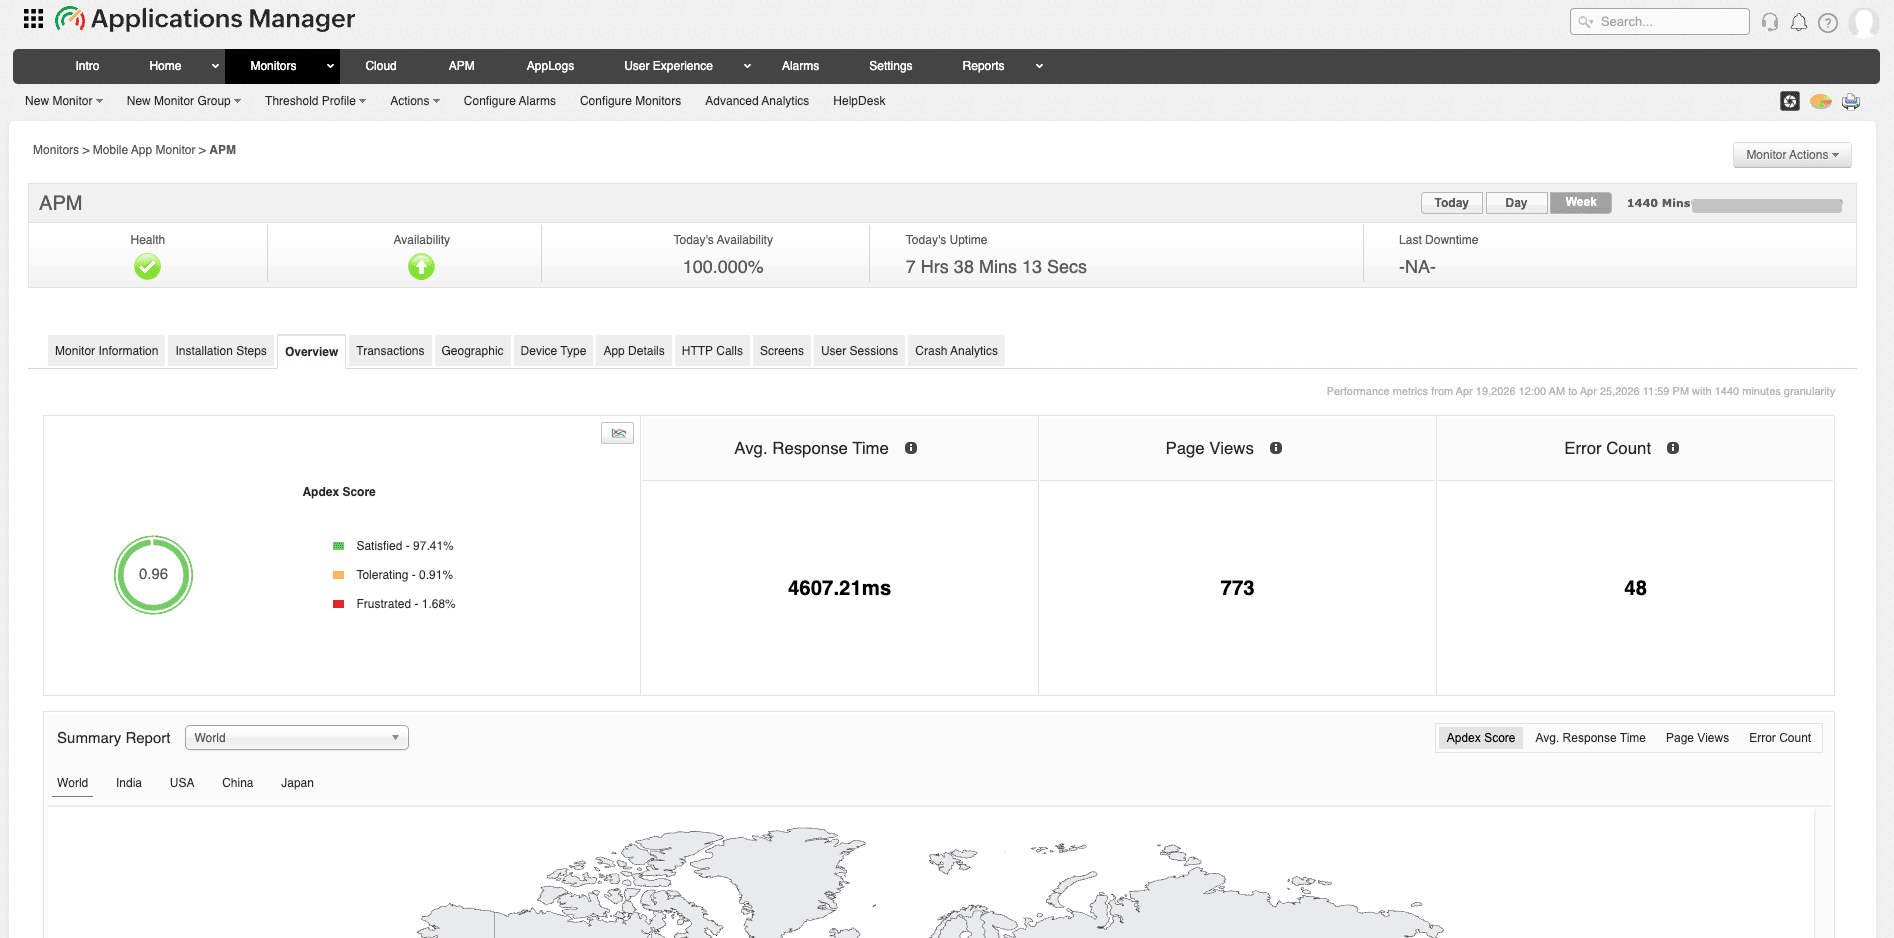Open the Threshold Profile dropdown
This screenshot has width=1894, height=938.
tap(315, 101)
